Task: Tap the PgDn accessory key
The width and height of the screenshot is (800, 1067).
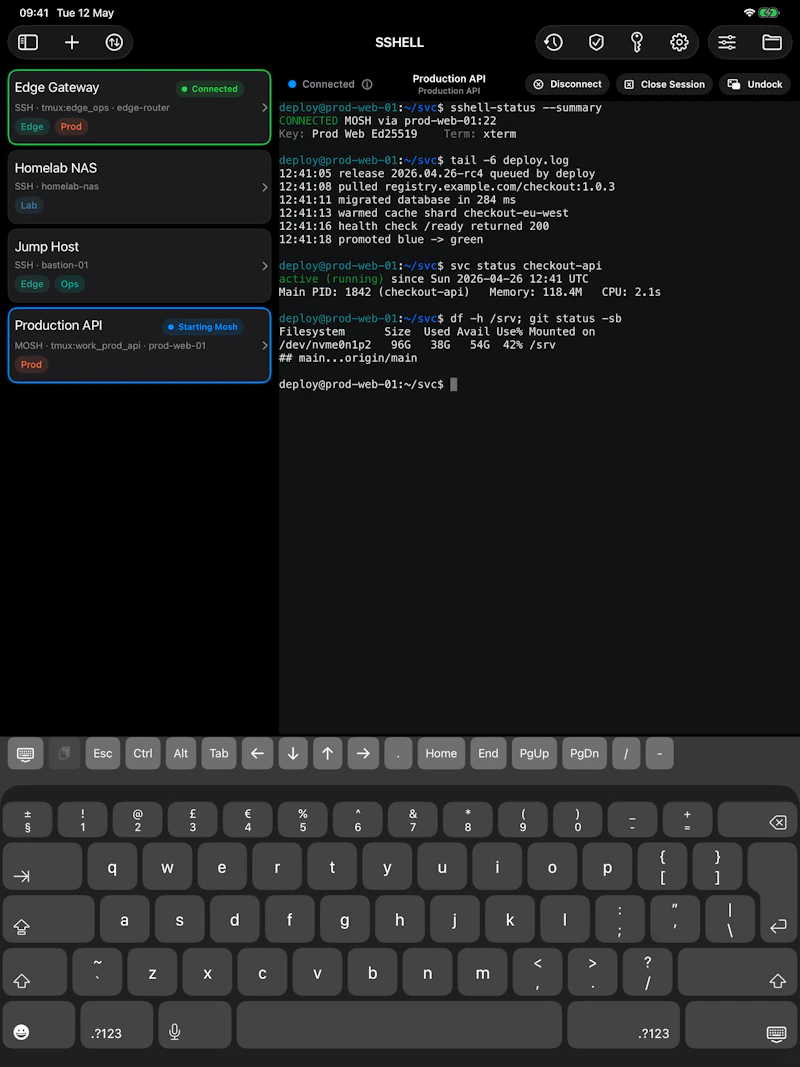Action: 584,753
